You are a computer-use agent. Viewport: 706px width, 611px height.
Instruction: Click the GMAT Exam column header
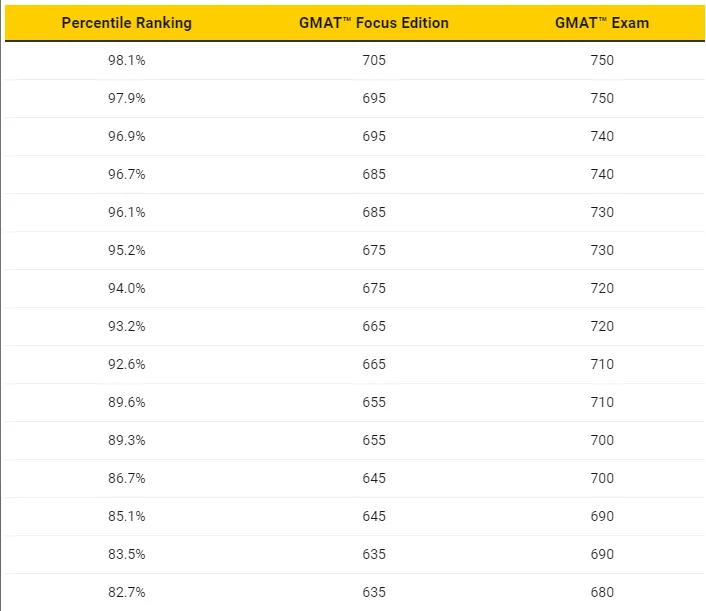(x=602, y=23)
